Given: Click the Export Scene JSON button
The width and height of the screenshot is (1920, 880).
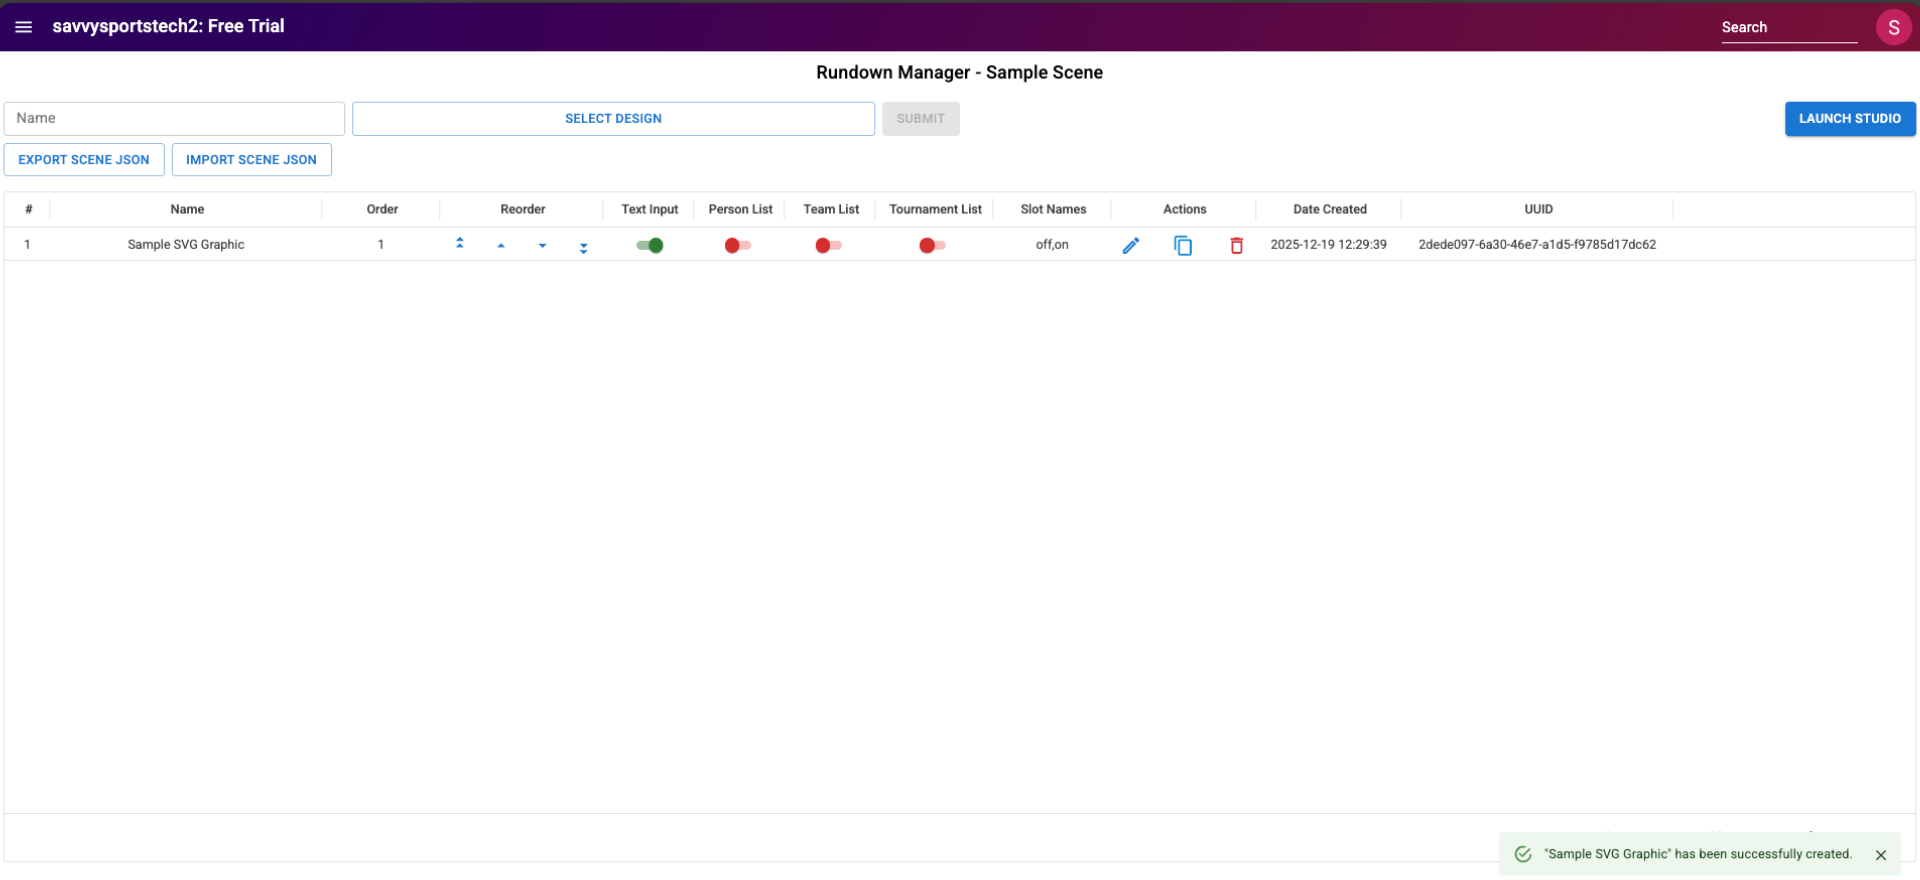Looking at the screenshot, I should 84,160.
